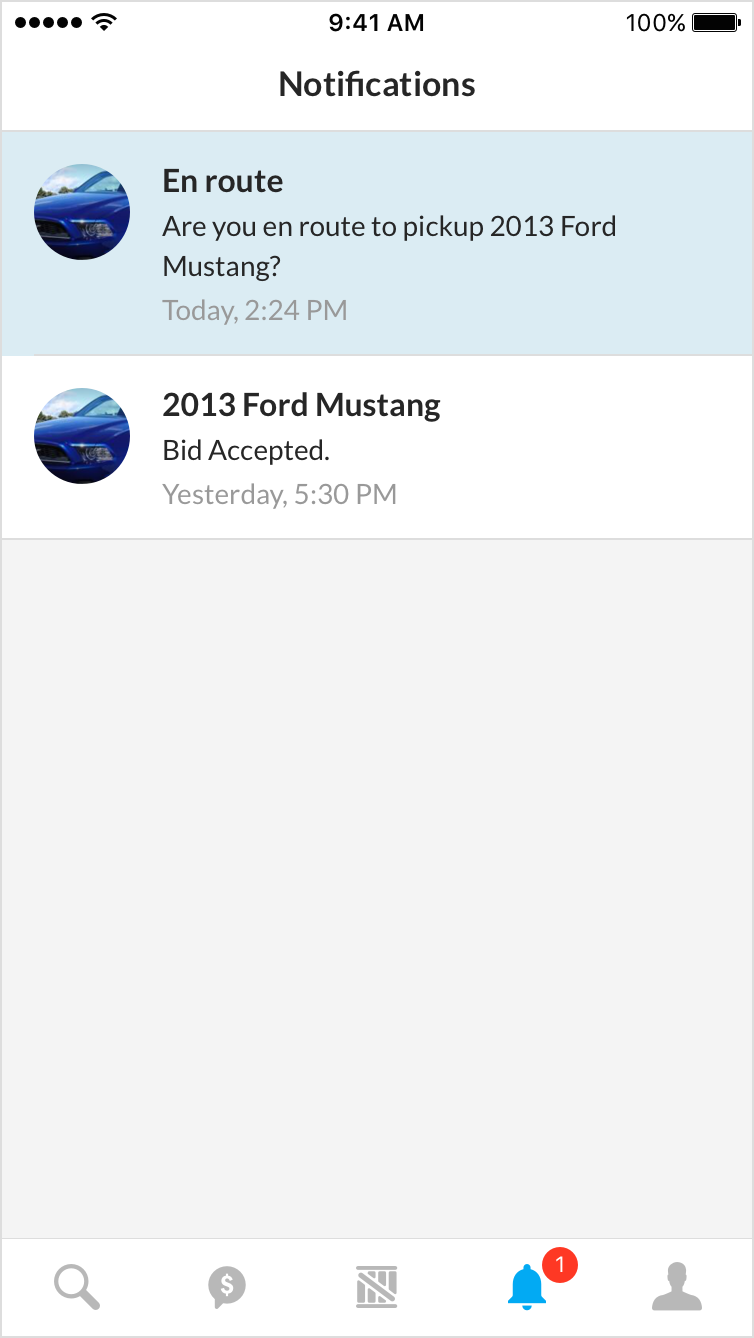Tap the 100% battery percentage text

(655, 22)
